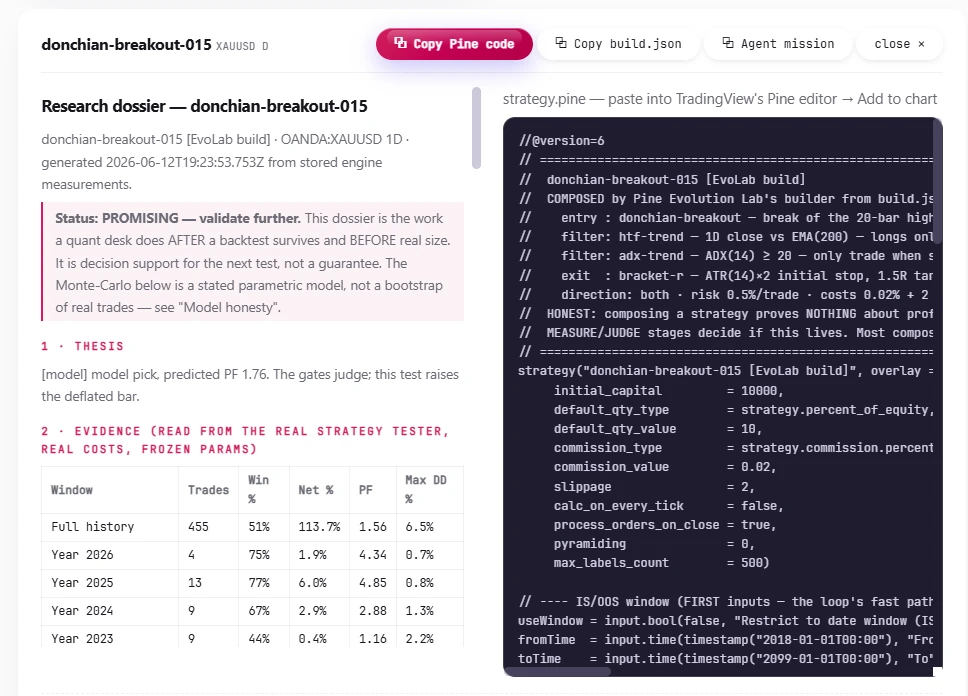Click the 1 · THESIS section heading
968x696 pixels.
tap(83, 346)
